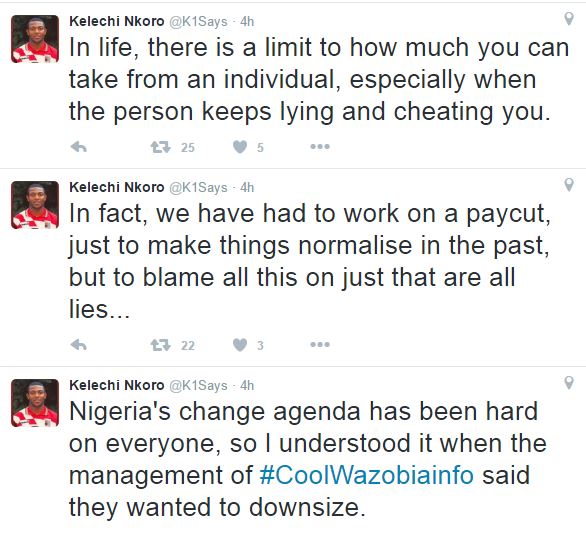Open avatar thumbnail of first tweet

pos(35,39)
